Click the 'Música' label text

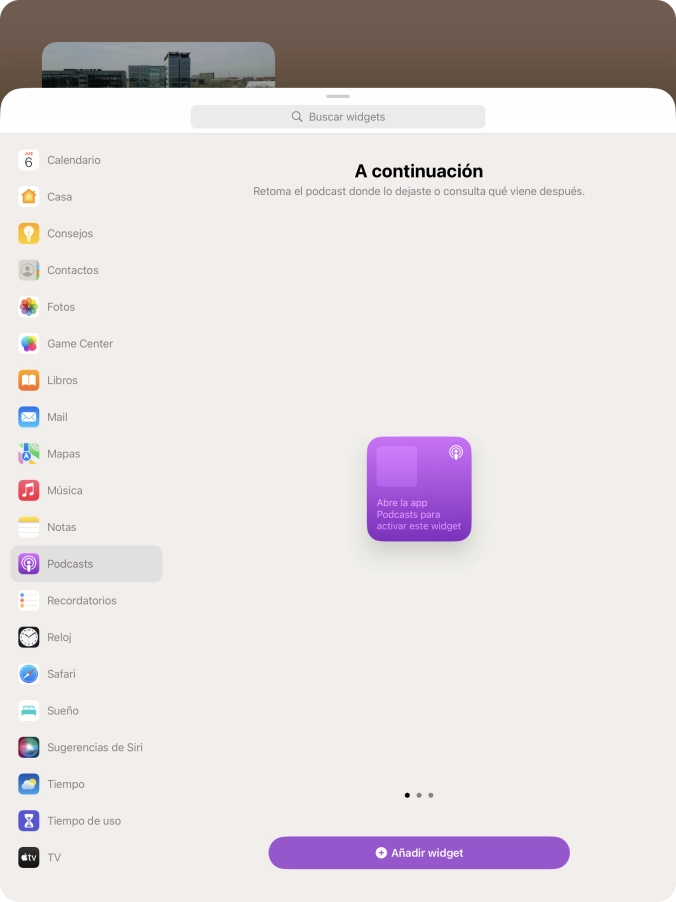pos(65,491)
